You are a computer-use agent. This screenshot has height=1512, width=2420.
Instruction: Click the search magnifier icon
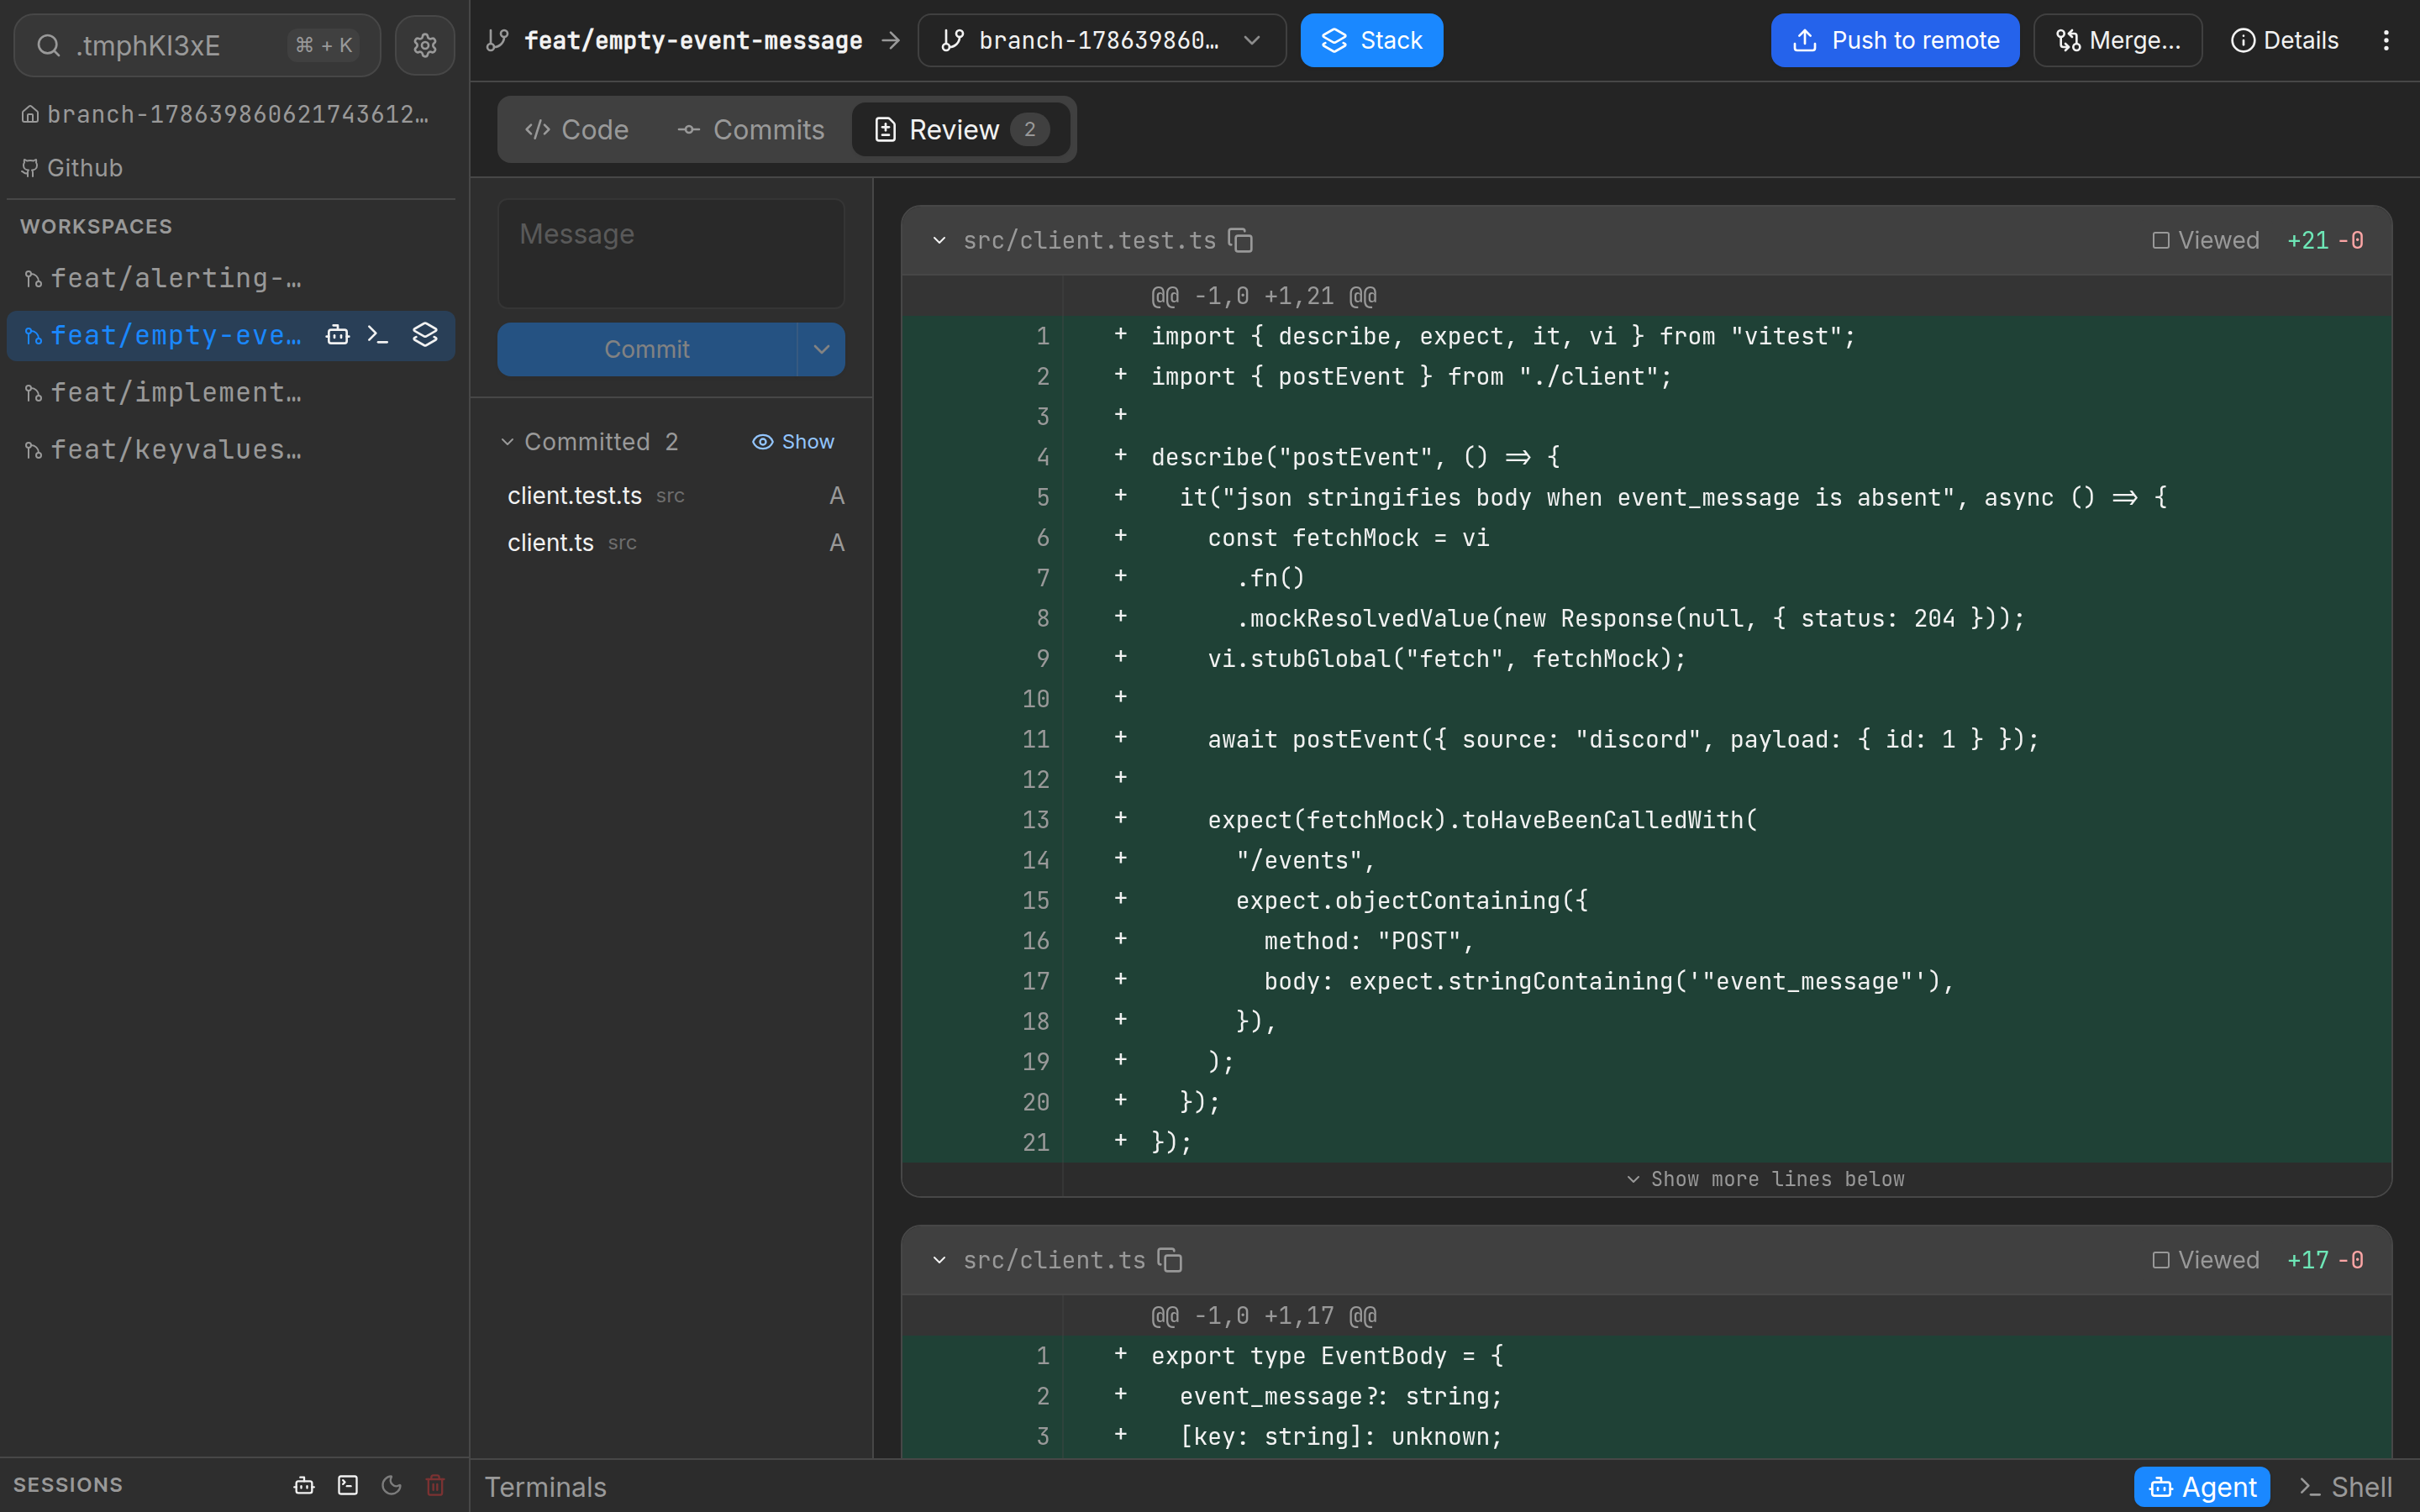click(x=48, y=45)
